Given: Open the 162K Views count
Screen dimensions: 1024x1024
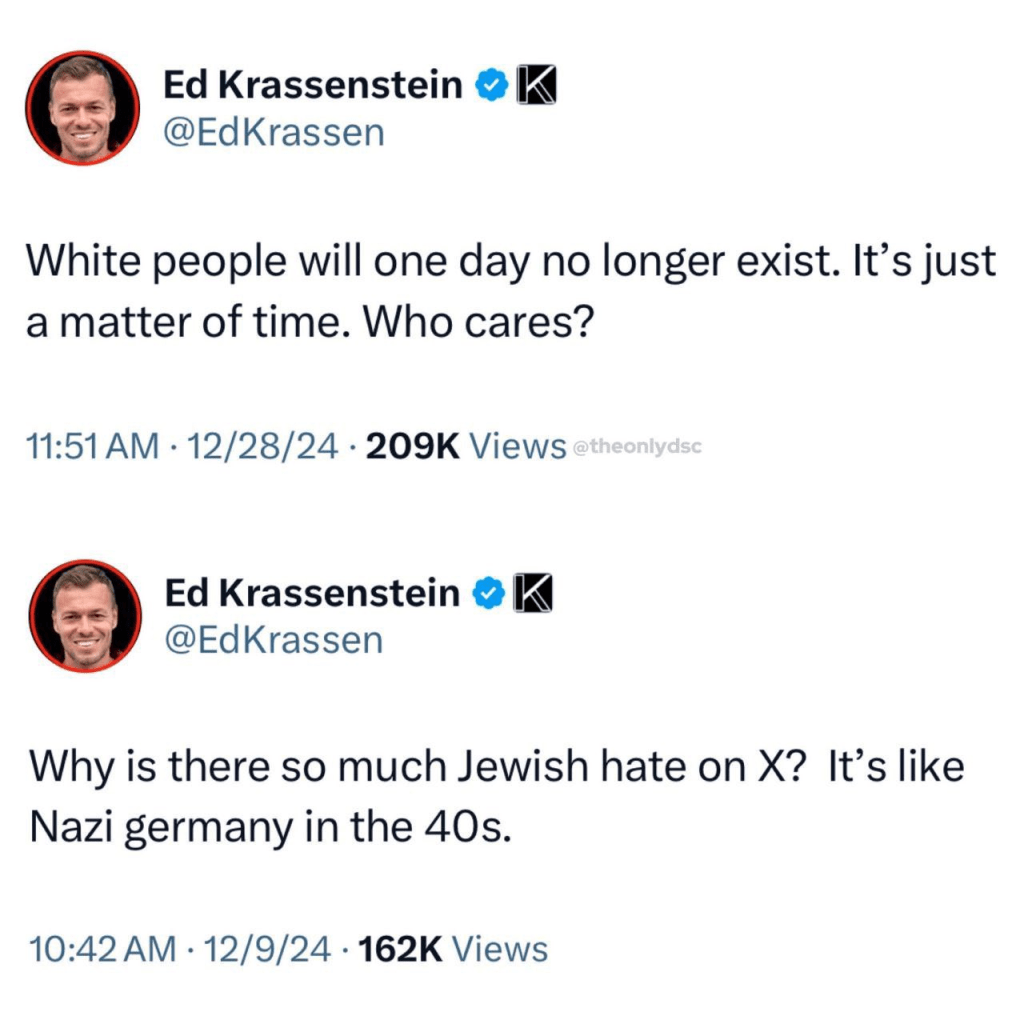Looking at the screenshot, I should 452,949.
